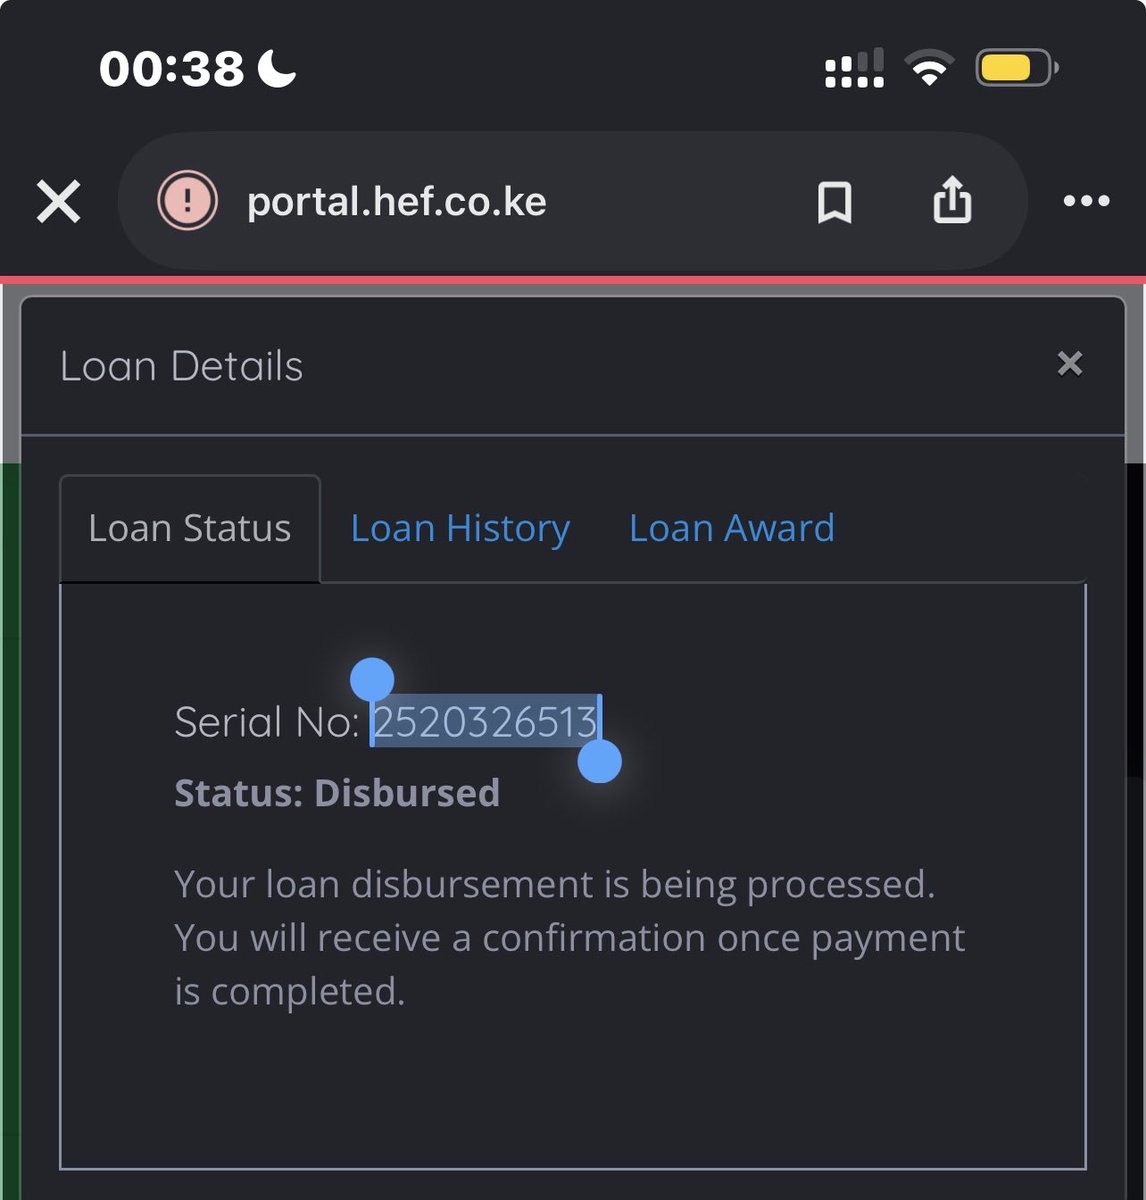Tap the portal.hef.co.ke address text
Image resolution: width=1146 pixels, height=1200 pixels.
(397, 202)
